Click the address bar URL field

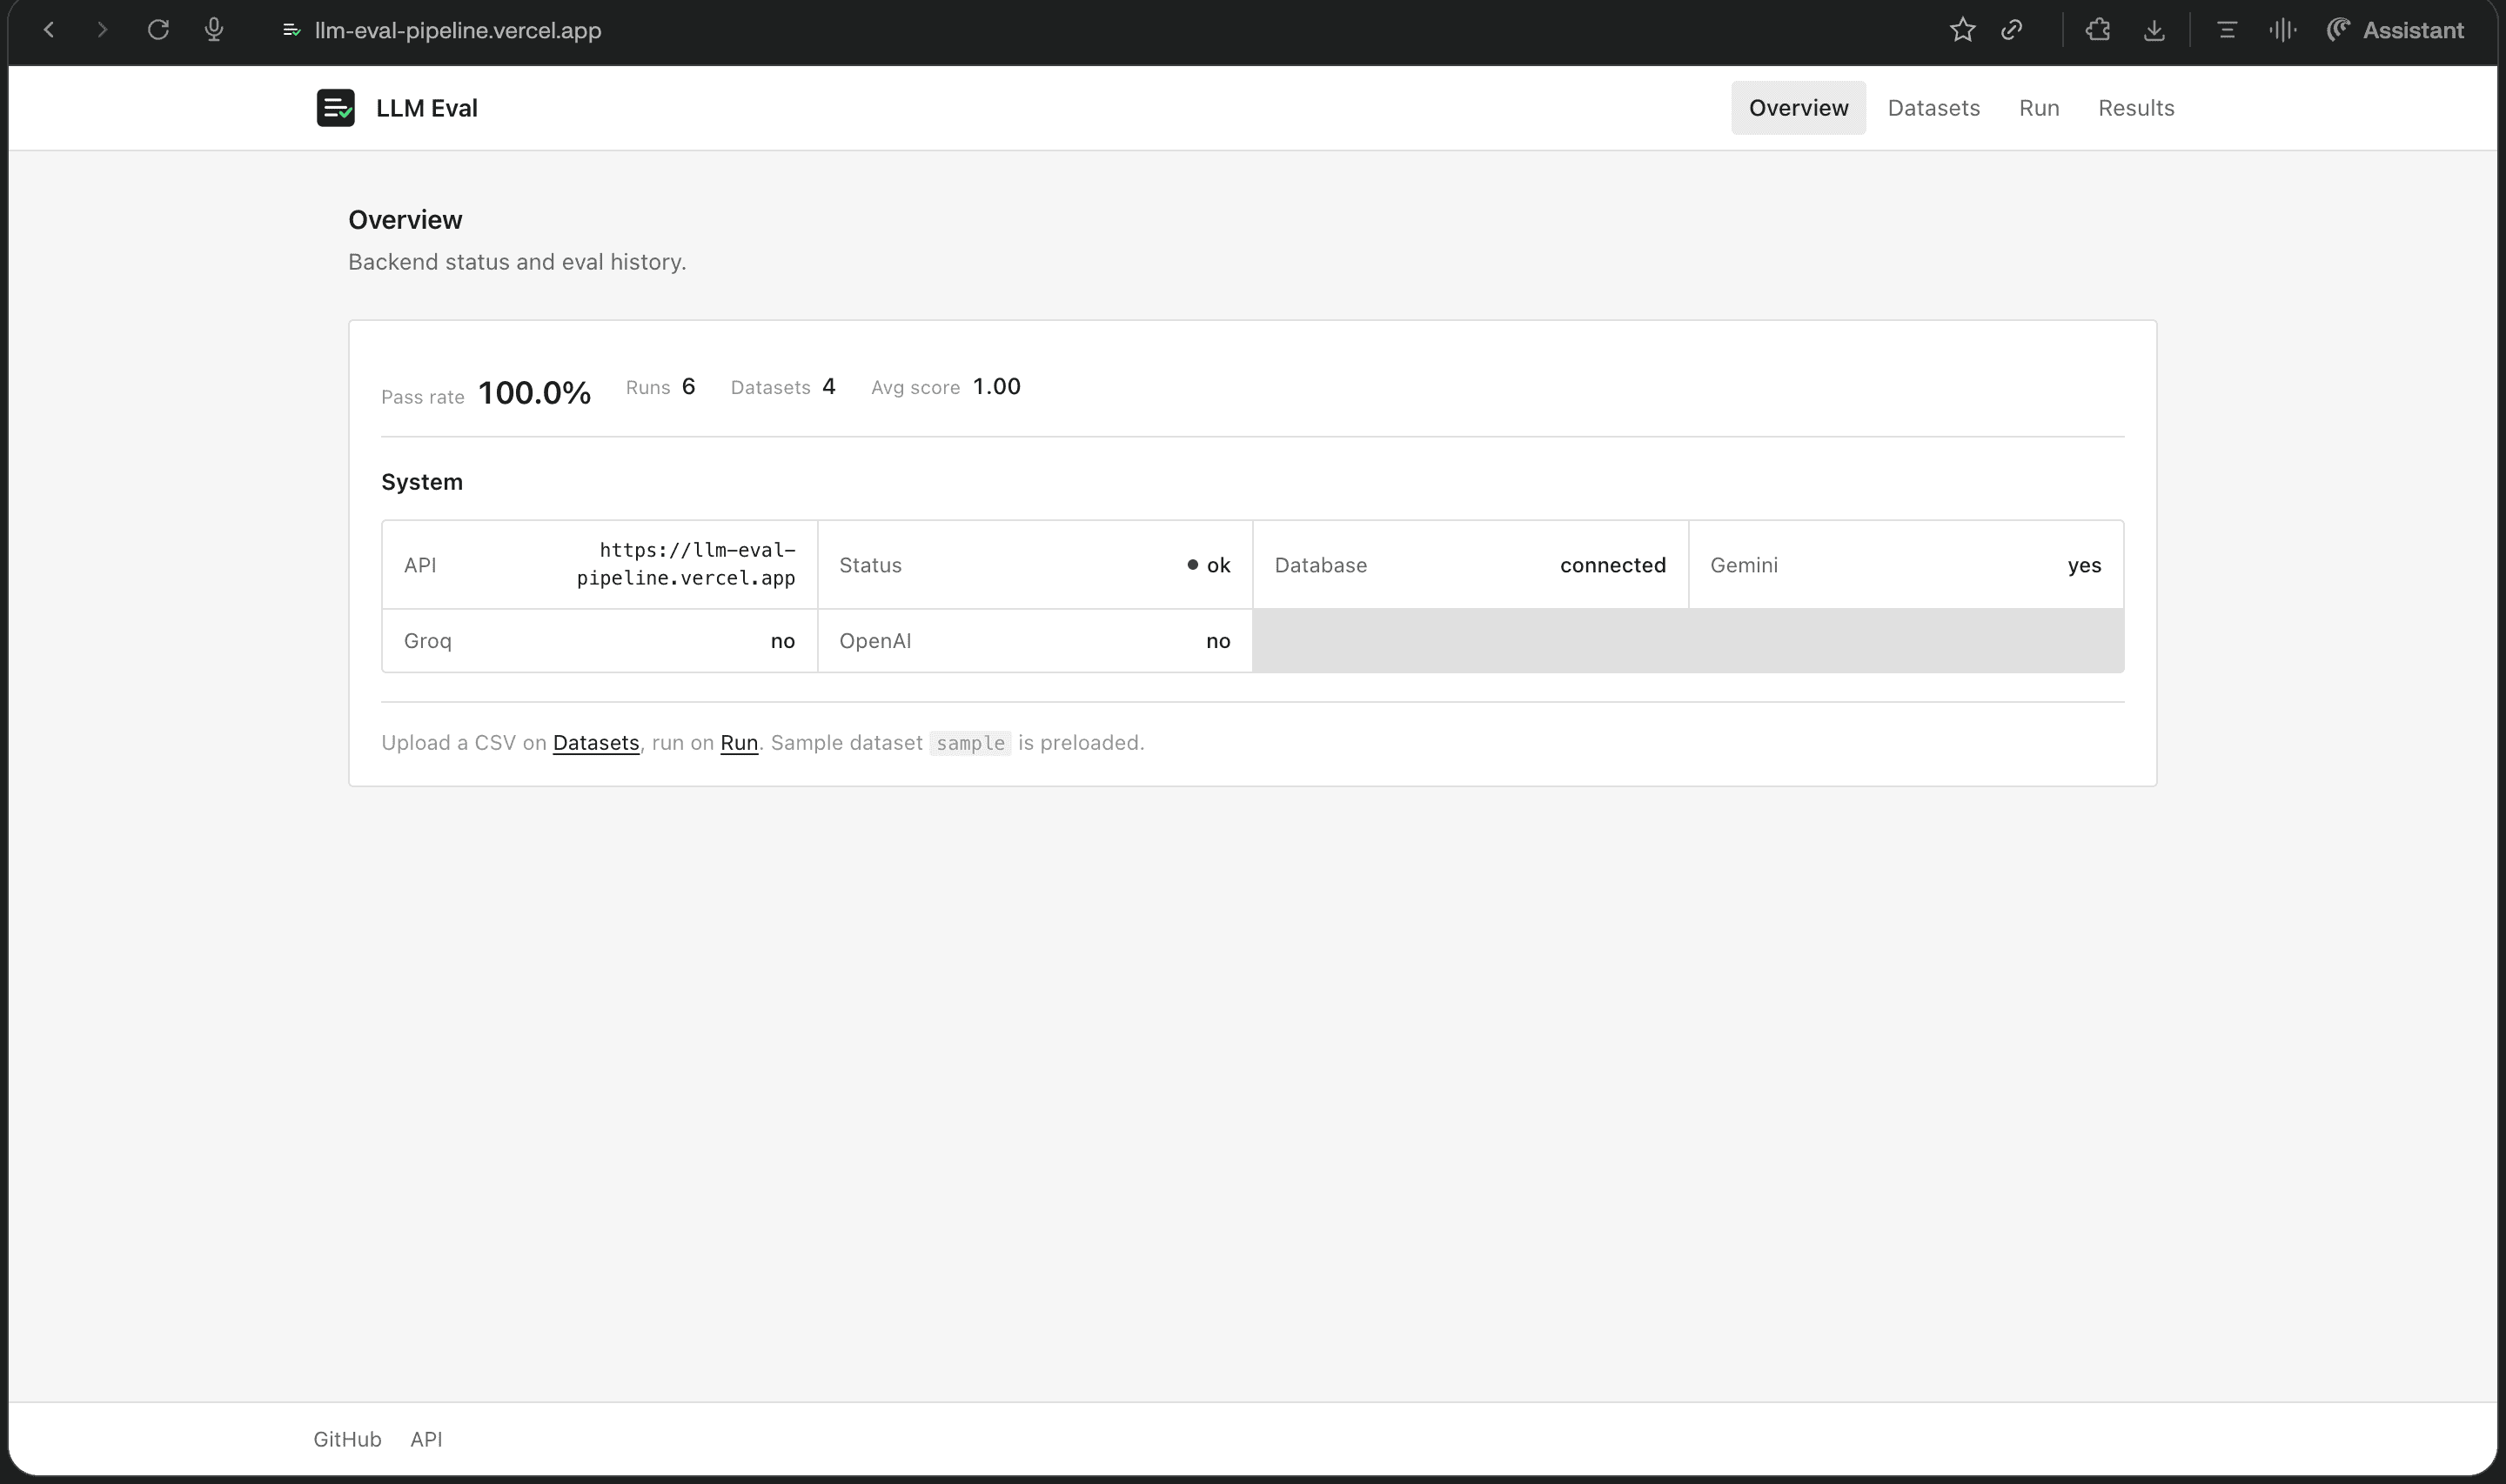coord(458,30)
